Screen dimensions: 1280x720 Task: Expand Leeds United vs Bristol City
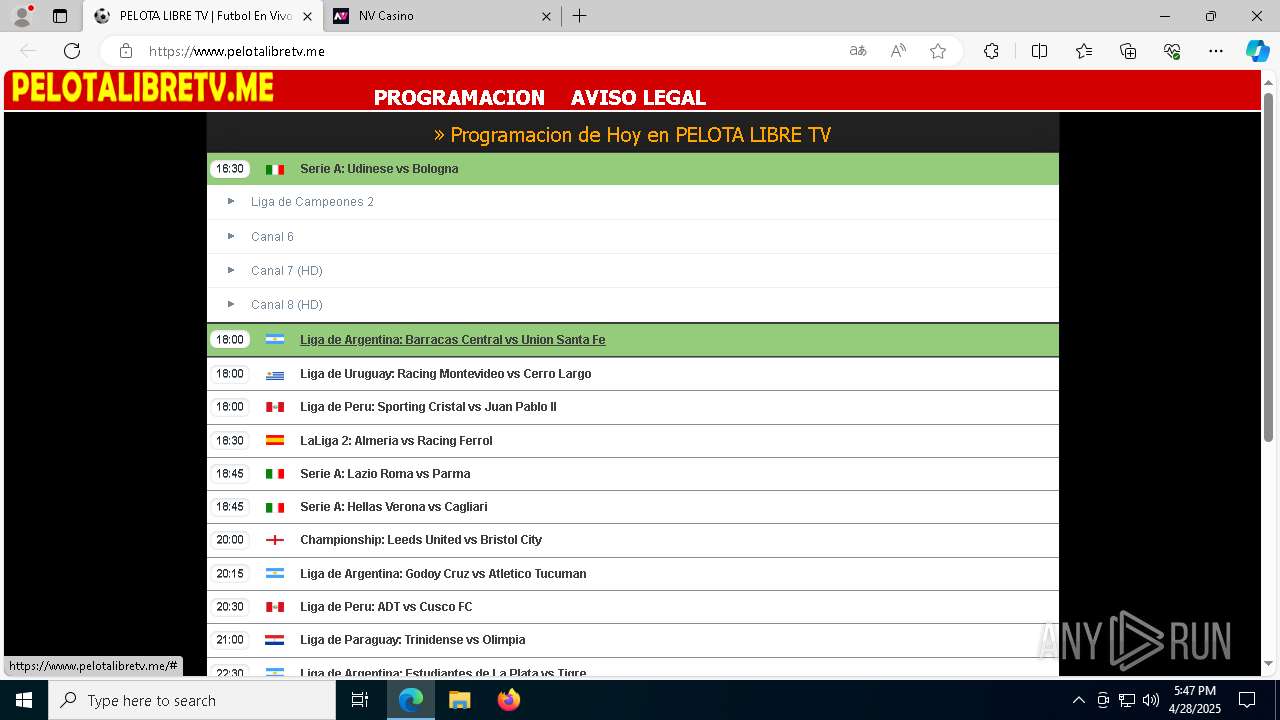coord(633,540)
